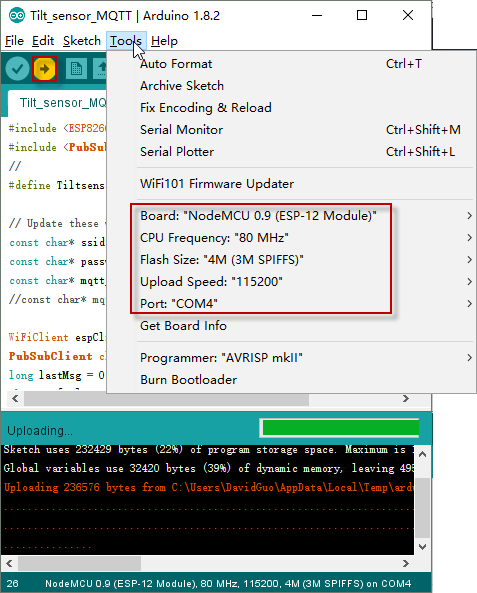Open the Sketch menu

point(82,41)
